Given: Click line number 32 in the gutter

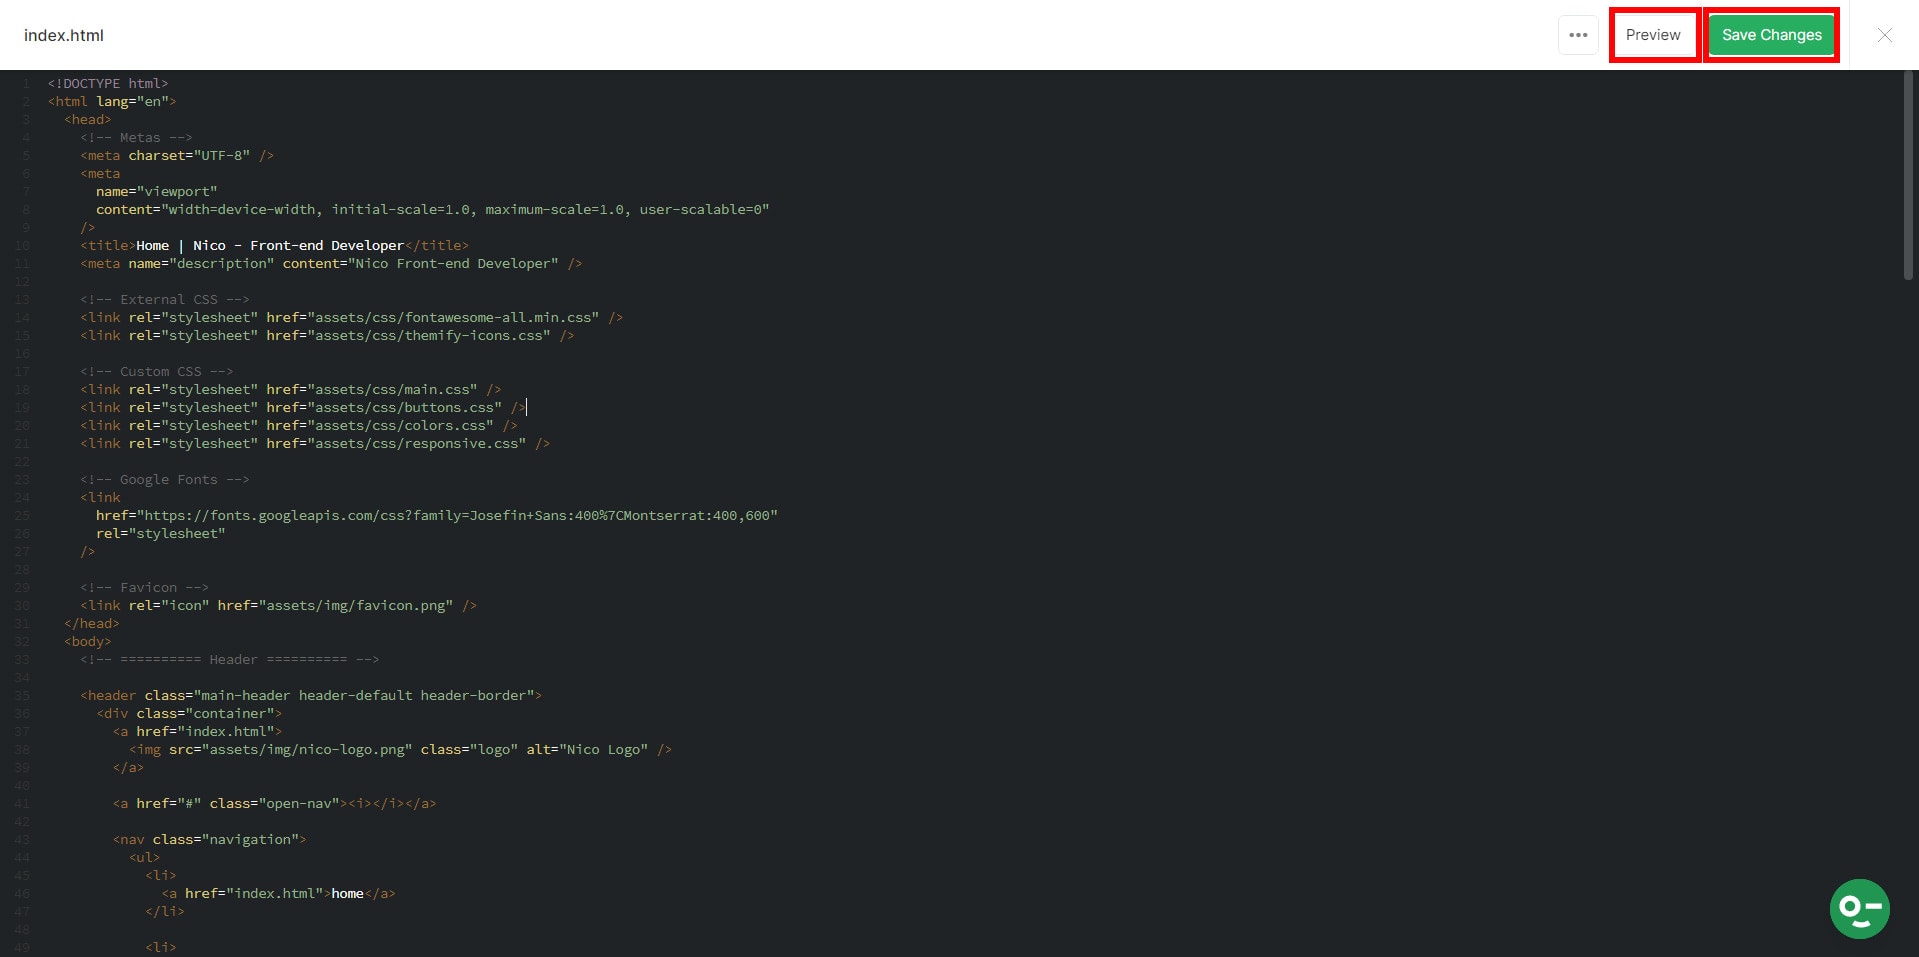Looking at the screenshot, I should click(22, 641).
